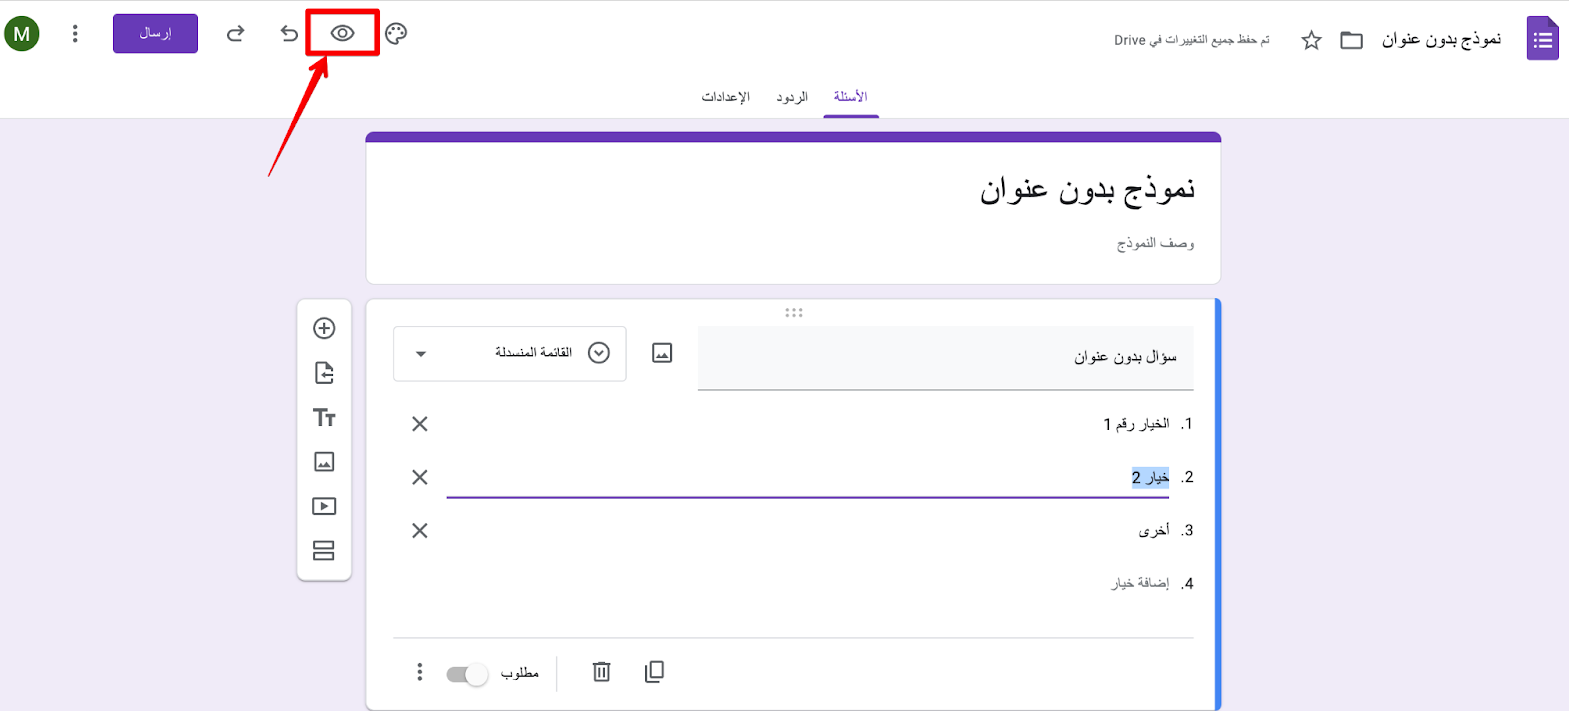This screenshot has width=1569, height=711.
Task: Add a new question with plus icon
Action: point(324,328)
